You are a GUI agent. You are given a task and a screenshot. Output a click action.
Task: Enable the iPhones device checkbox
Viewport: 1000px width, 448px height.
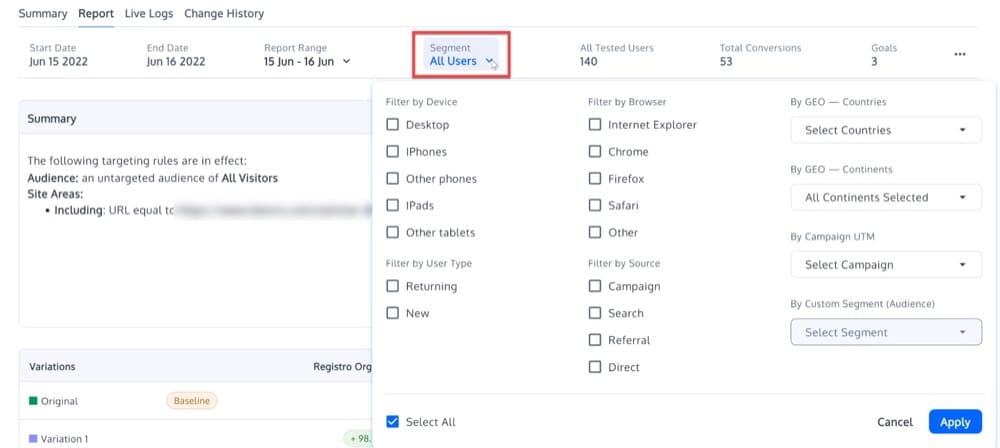point(393,152)
